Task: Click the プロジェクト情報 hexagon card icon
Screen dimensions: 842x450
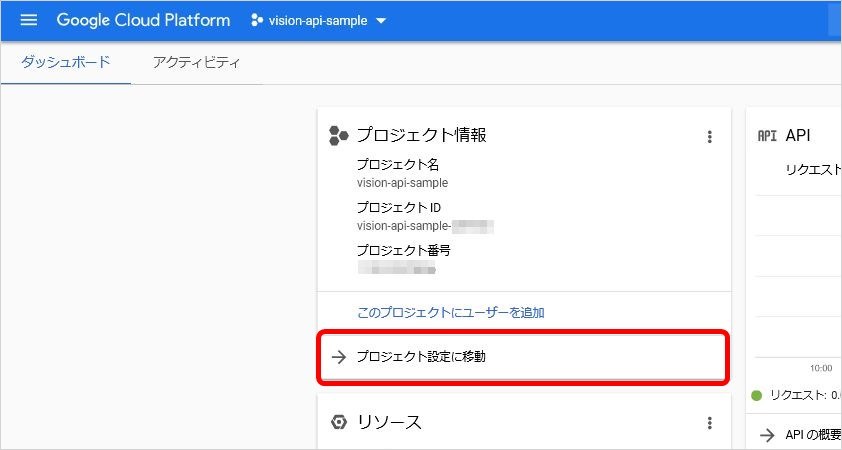Action: pos(338,136)
